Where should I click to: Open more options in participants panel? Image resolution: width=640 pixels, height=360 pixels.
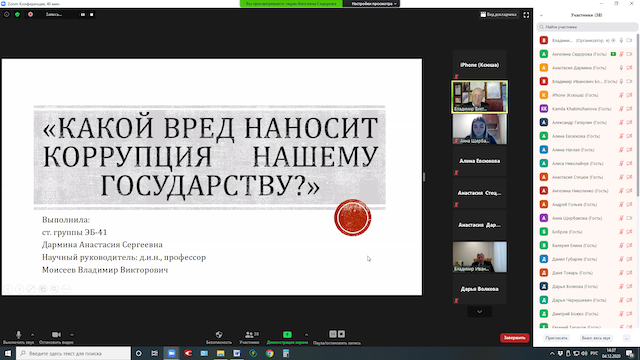tap(626, 338)
